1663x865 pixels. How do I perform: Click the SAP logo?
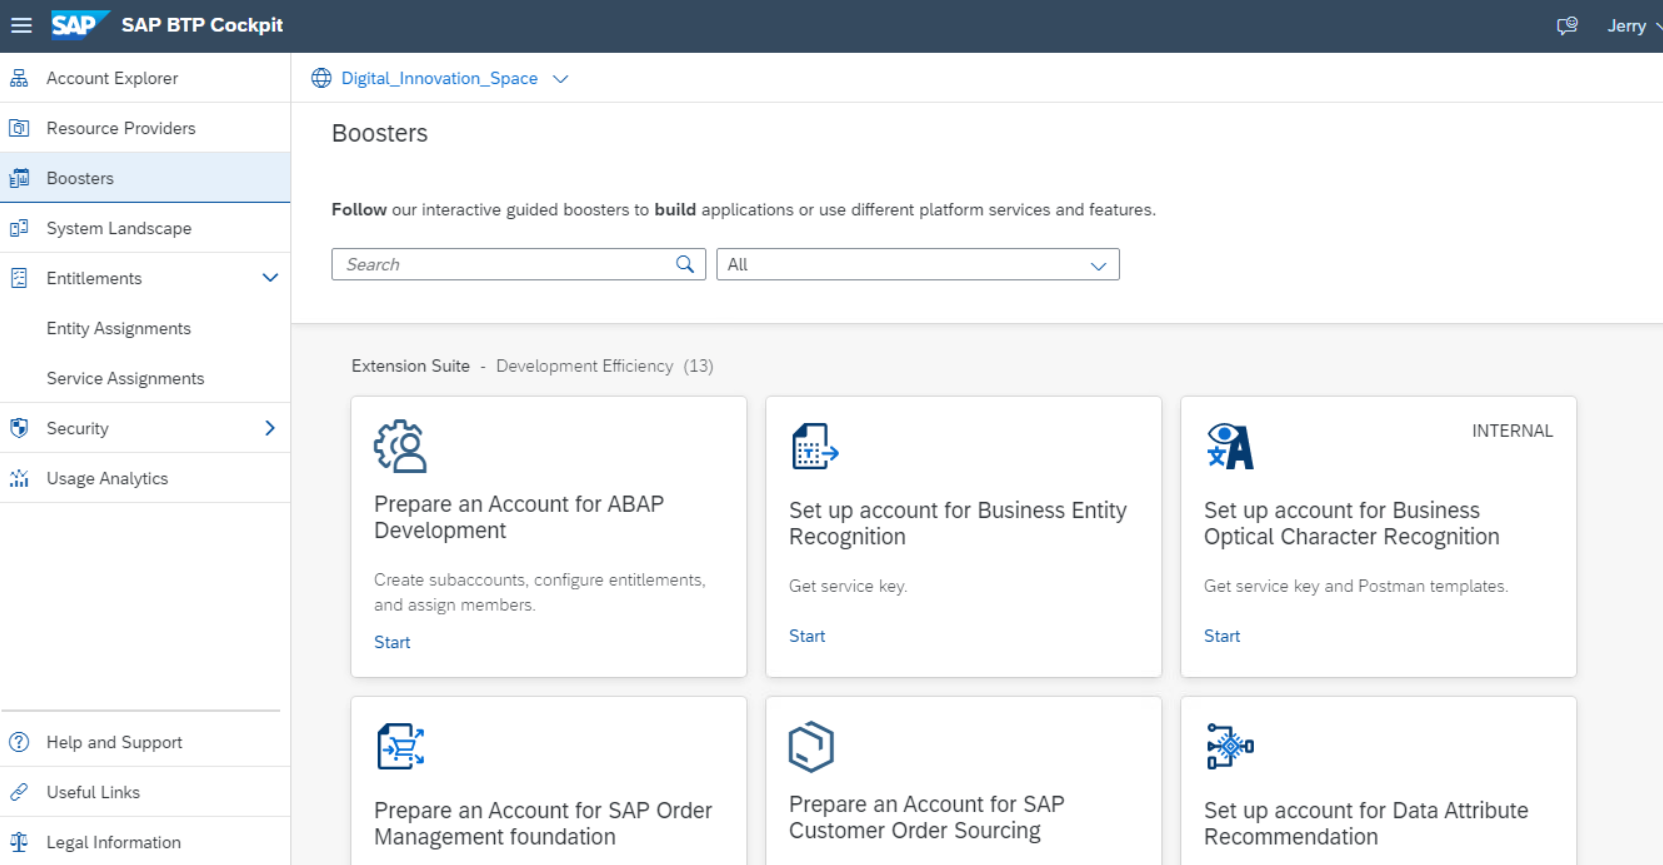click(79, 24)
